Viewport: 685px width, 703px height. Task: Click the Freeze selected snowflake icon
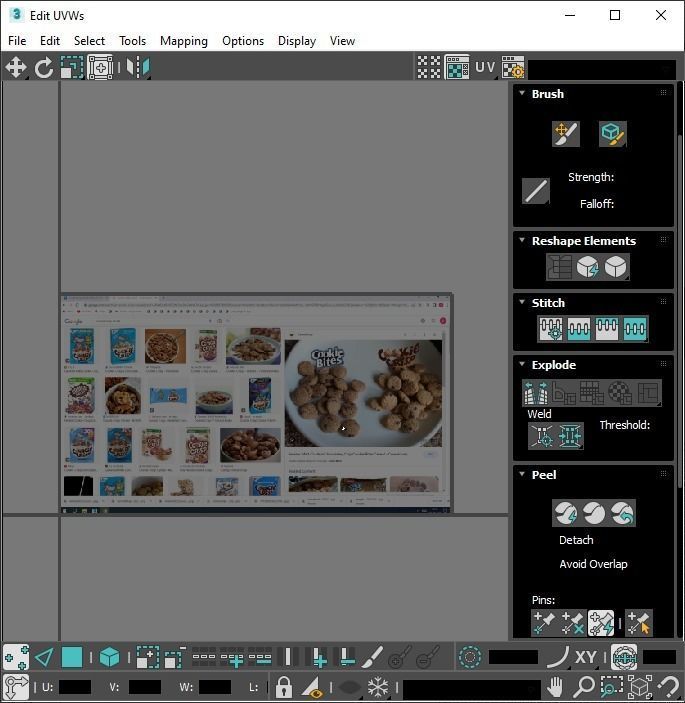[378, 686]
